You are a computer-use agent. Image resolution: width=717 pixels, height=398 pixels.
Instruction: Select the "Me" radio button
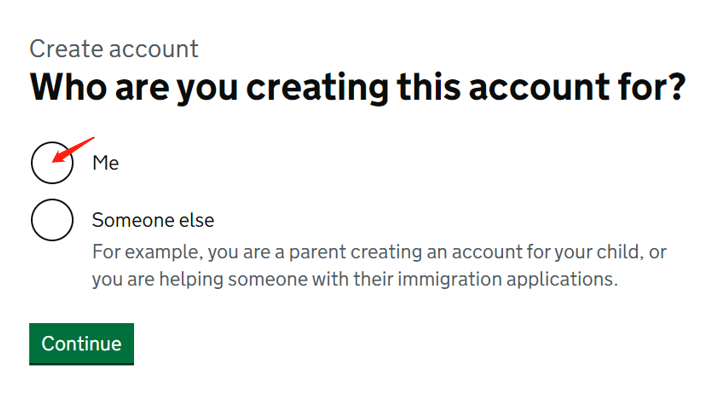coord(52,163)
